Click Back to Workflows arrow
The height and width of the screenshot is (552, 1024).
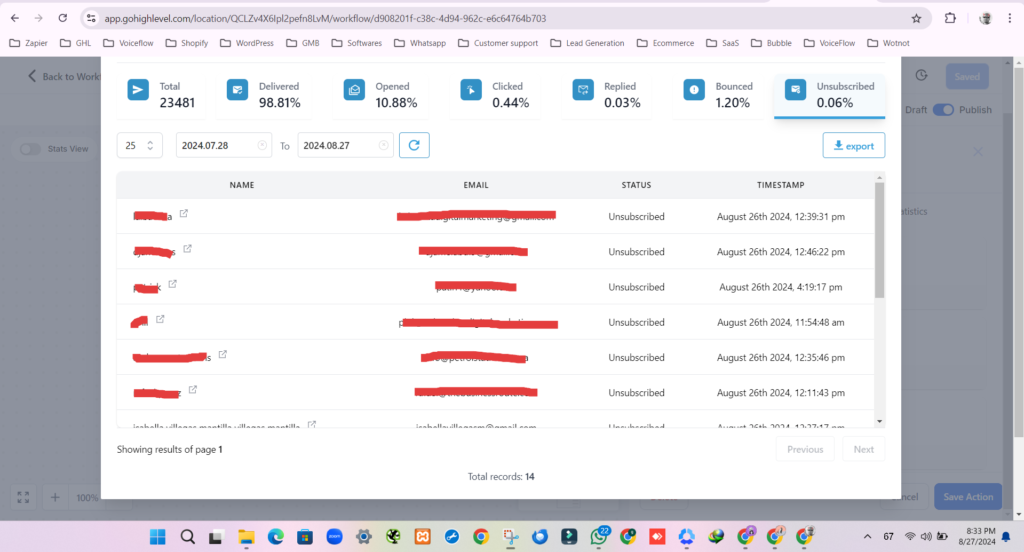[31, 76]
